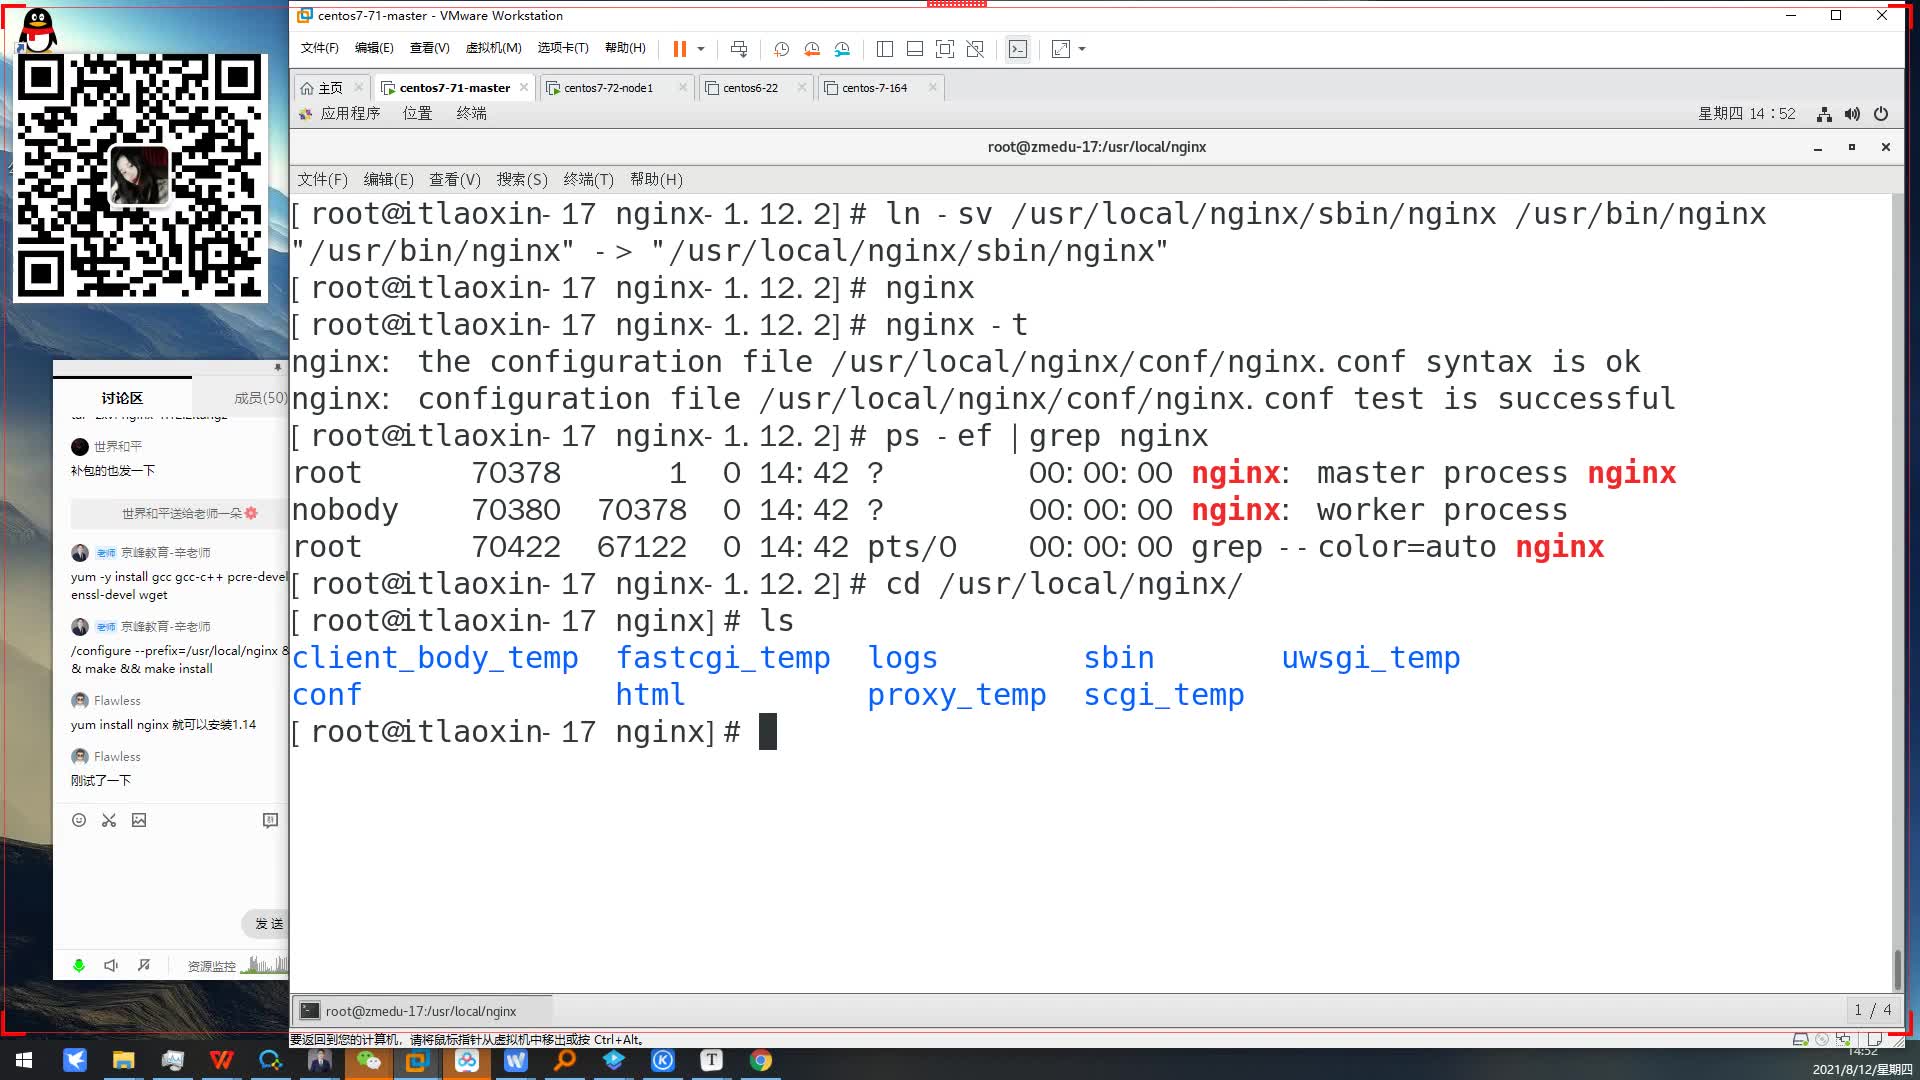
Task: Select root@zmedu-17 window in guest taskbar
Action: coord(421,1011)
